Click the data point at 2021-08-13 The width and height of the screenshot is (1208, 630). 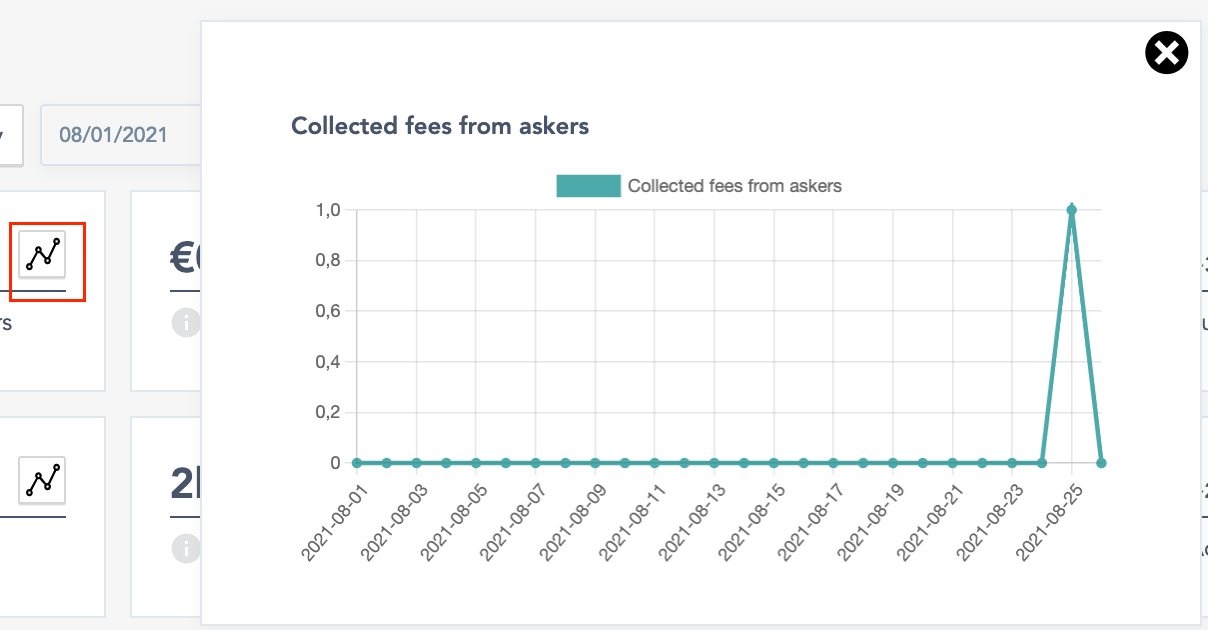(x=714, y=463)
